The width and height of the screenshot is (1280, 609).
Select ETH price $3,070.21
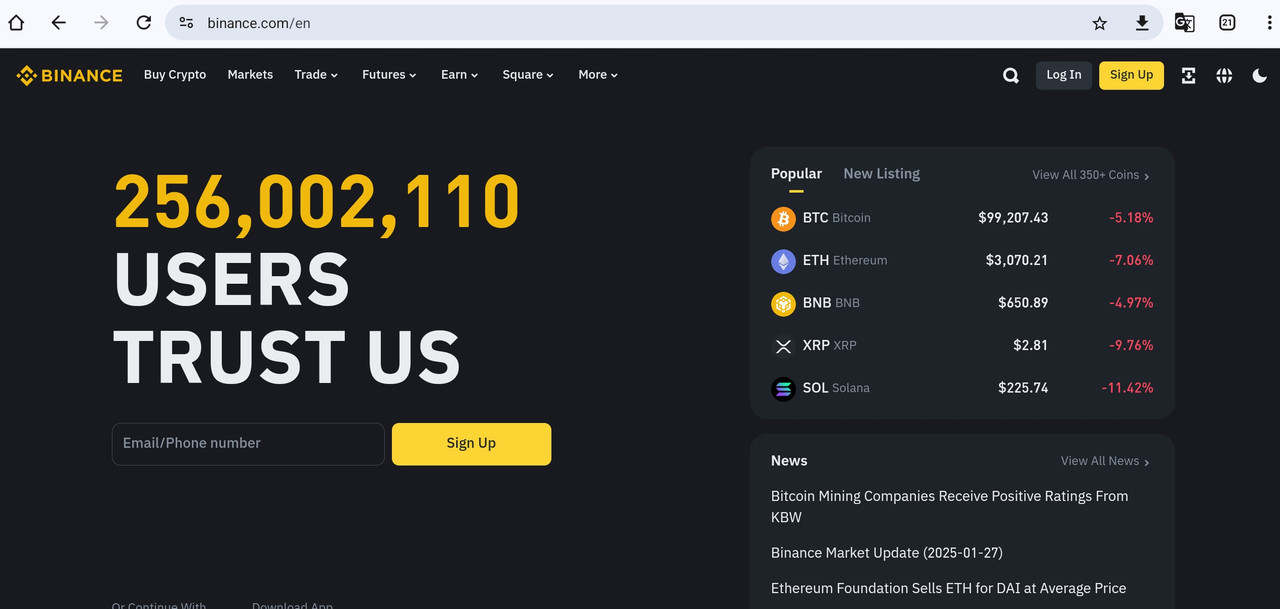pos(1017,261)
